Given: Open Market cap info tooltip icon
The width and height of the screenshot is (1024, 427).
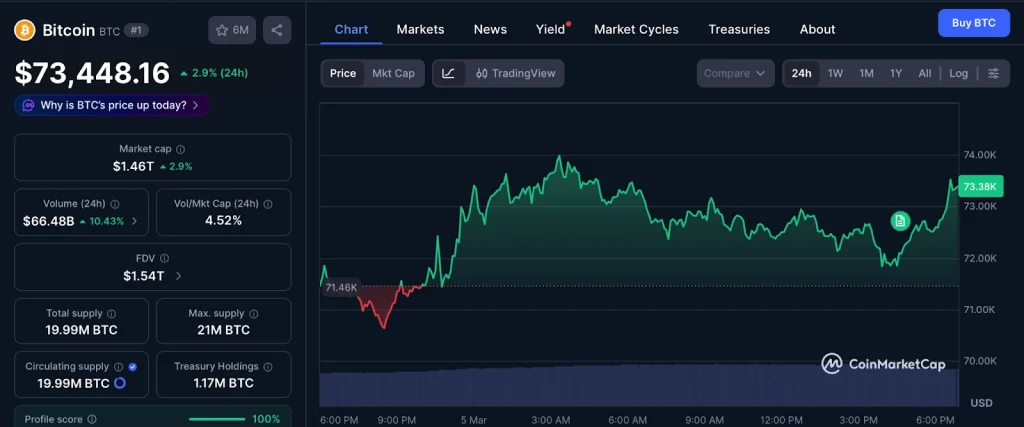Looking at the screenshot, I should (x=180, y=149).
